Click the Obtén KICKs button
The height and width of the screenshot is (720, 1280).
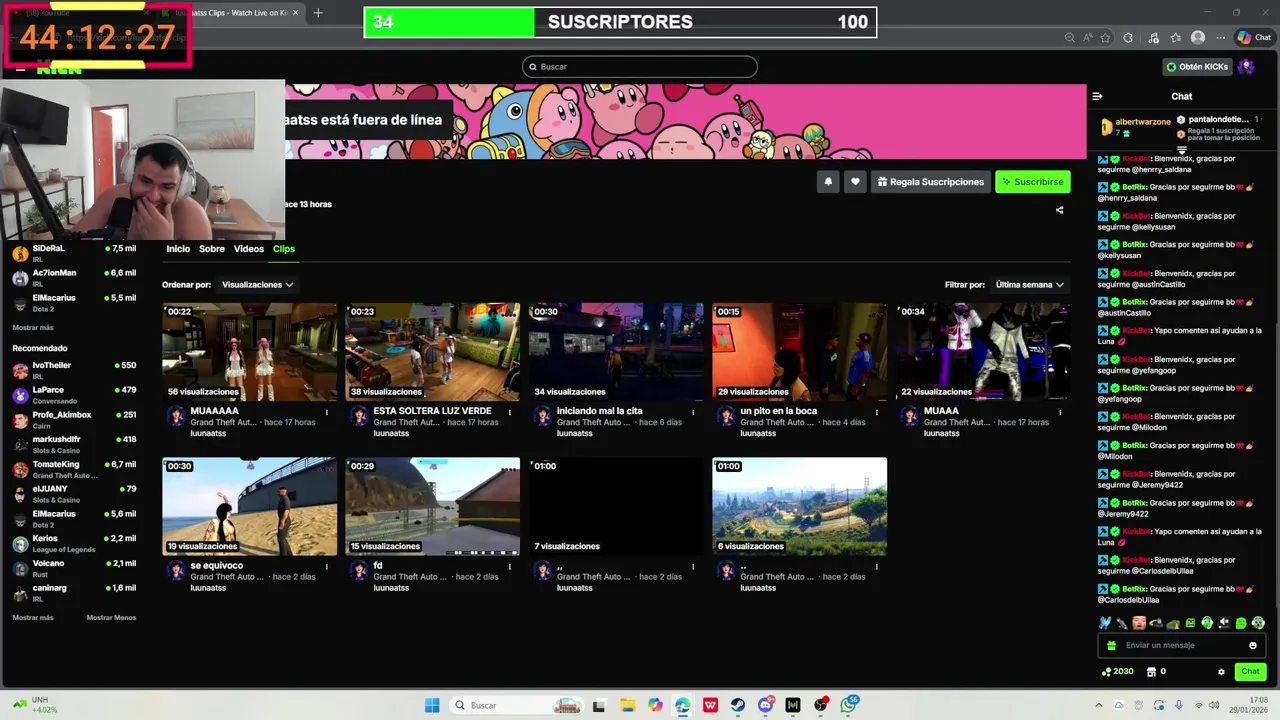[1198, 67]
